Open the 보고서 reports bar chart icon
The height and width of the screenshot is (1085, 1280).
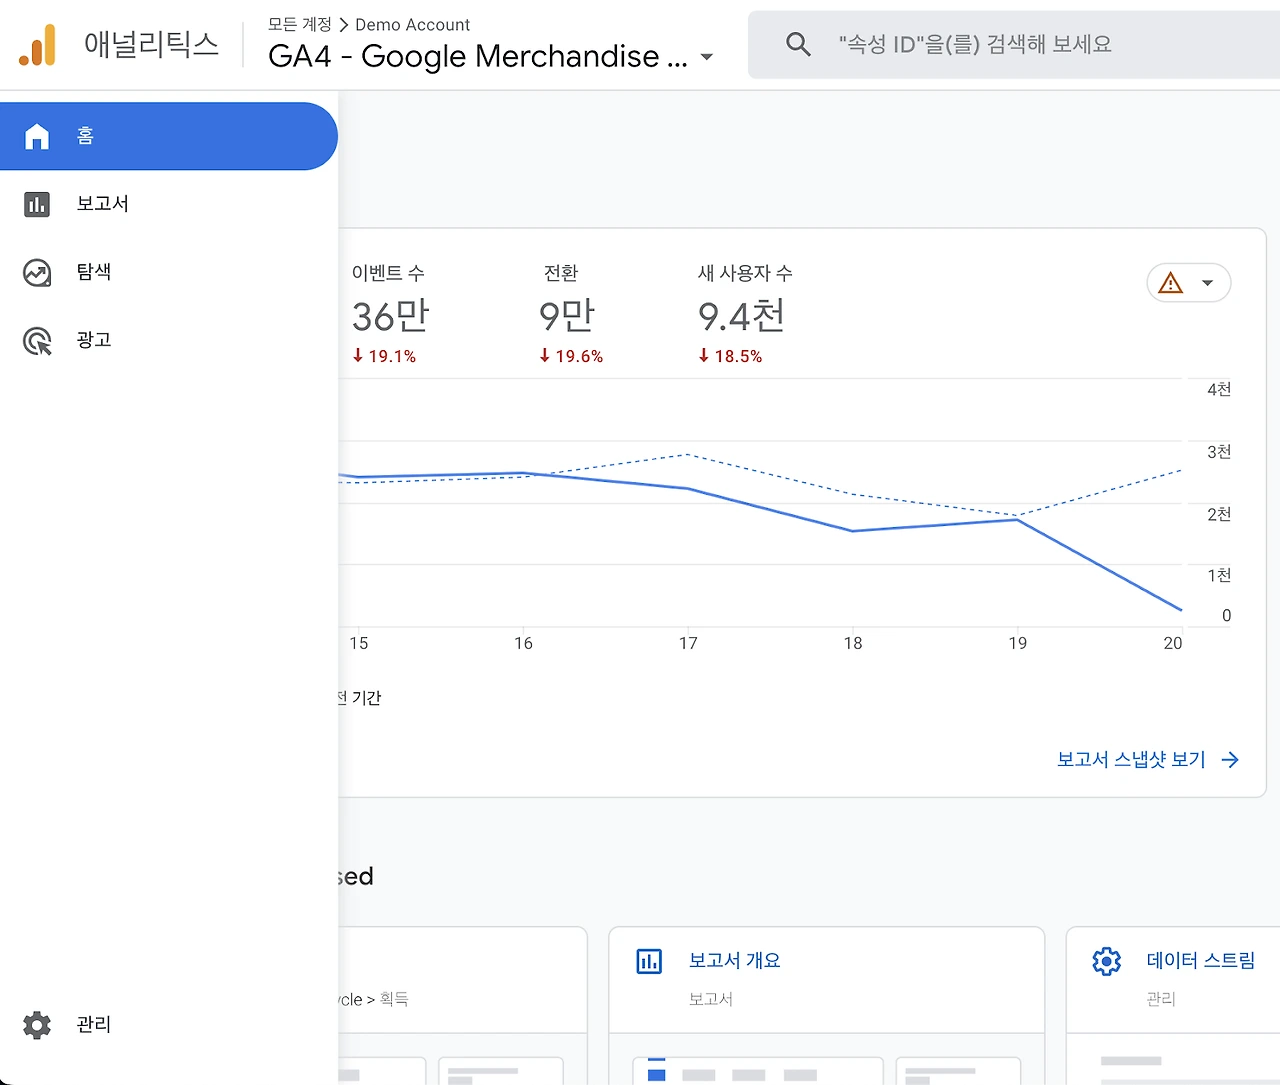tap(37, 204)
